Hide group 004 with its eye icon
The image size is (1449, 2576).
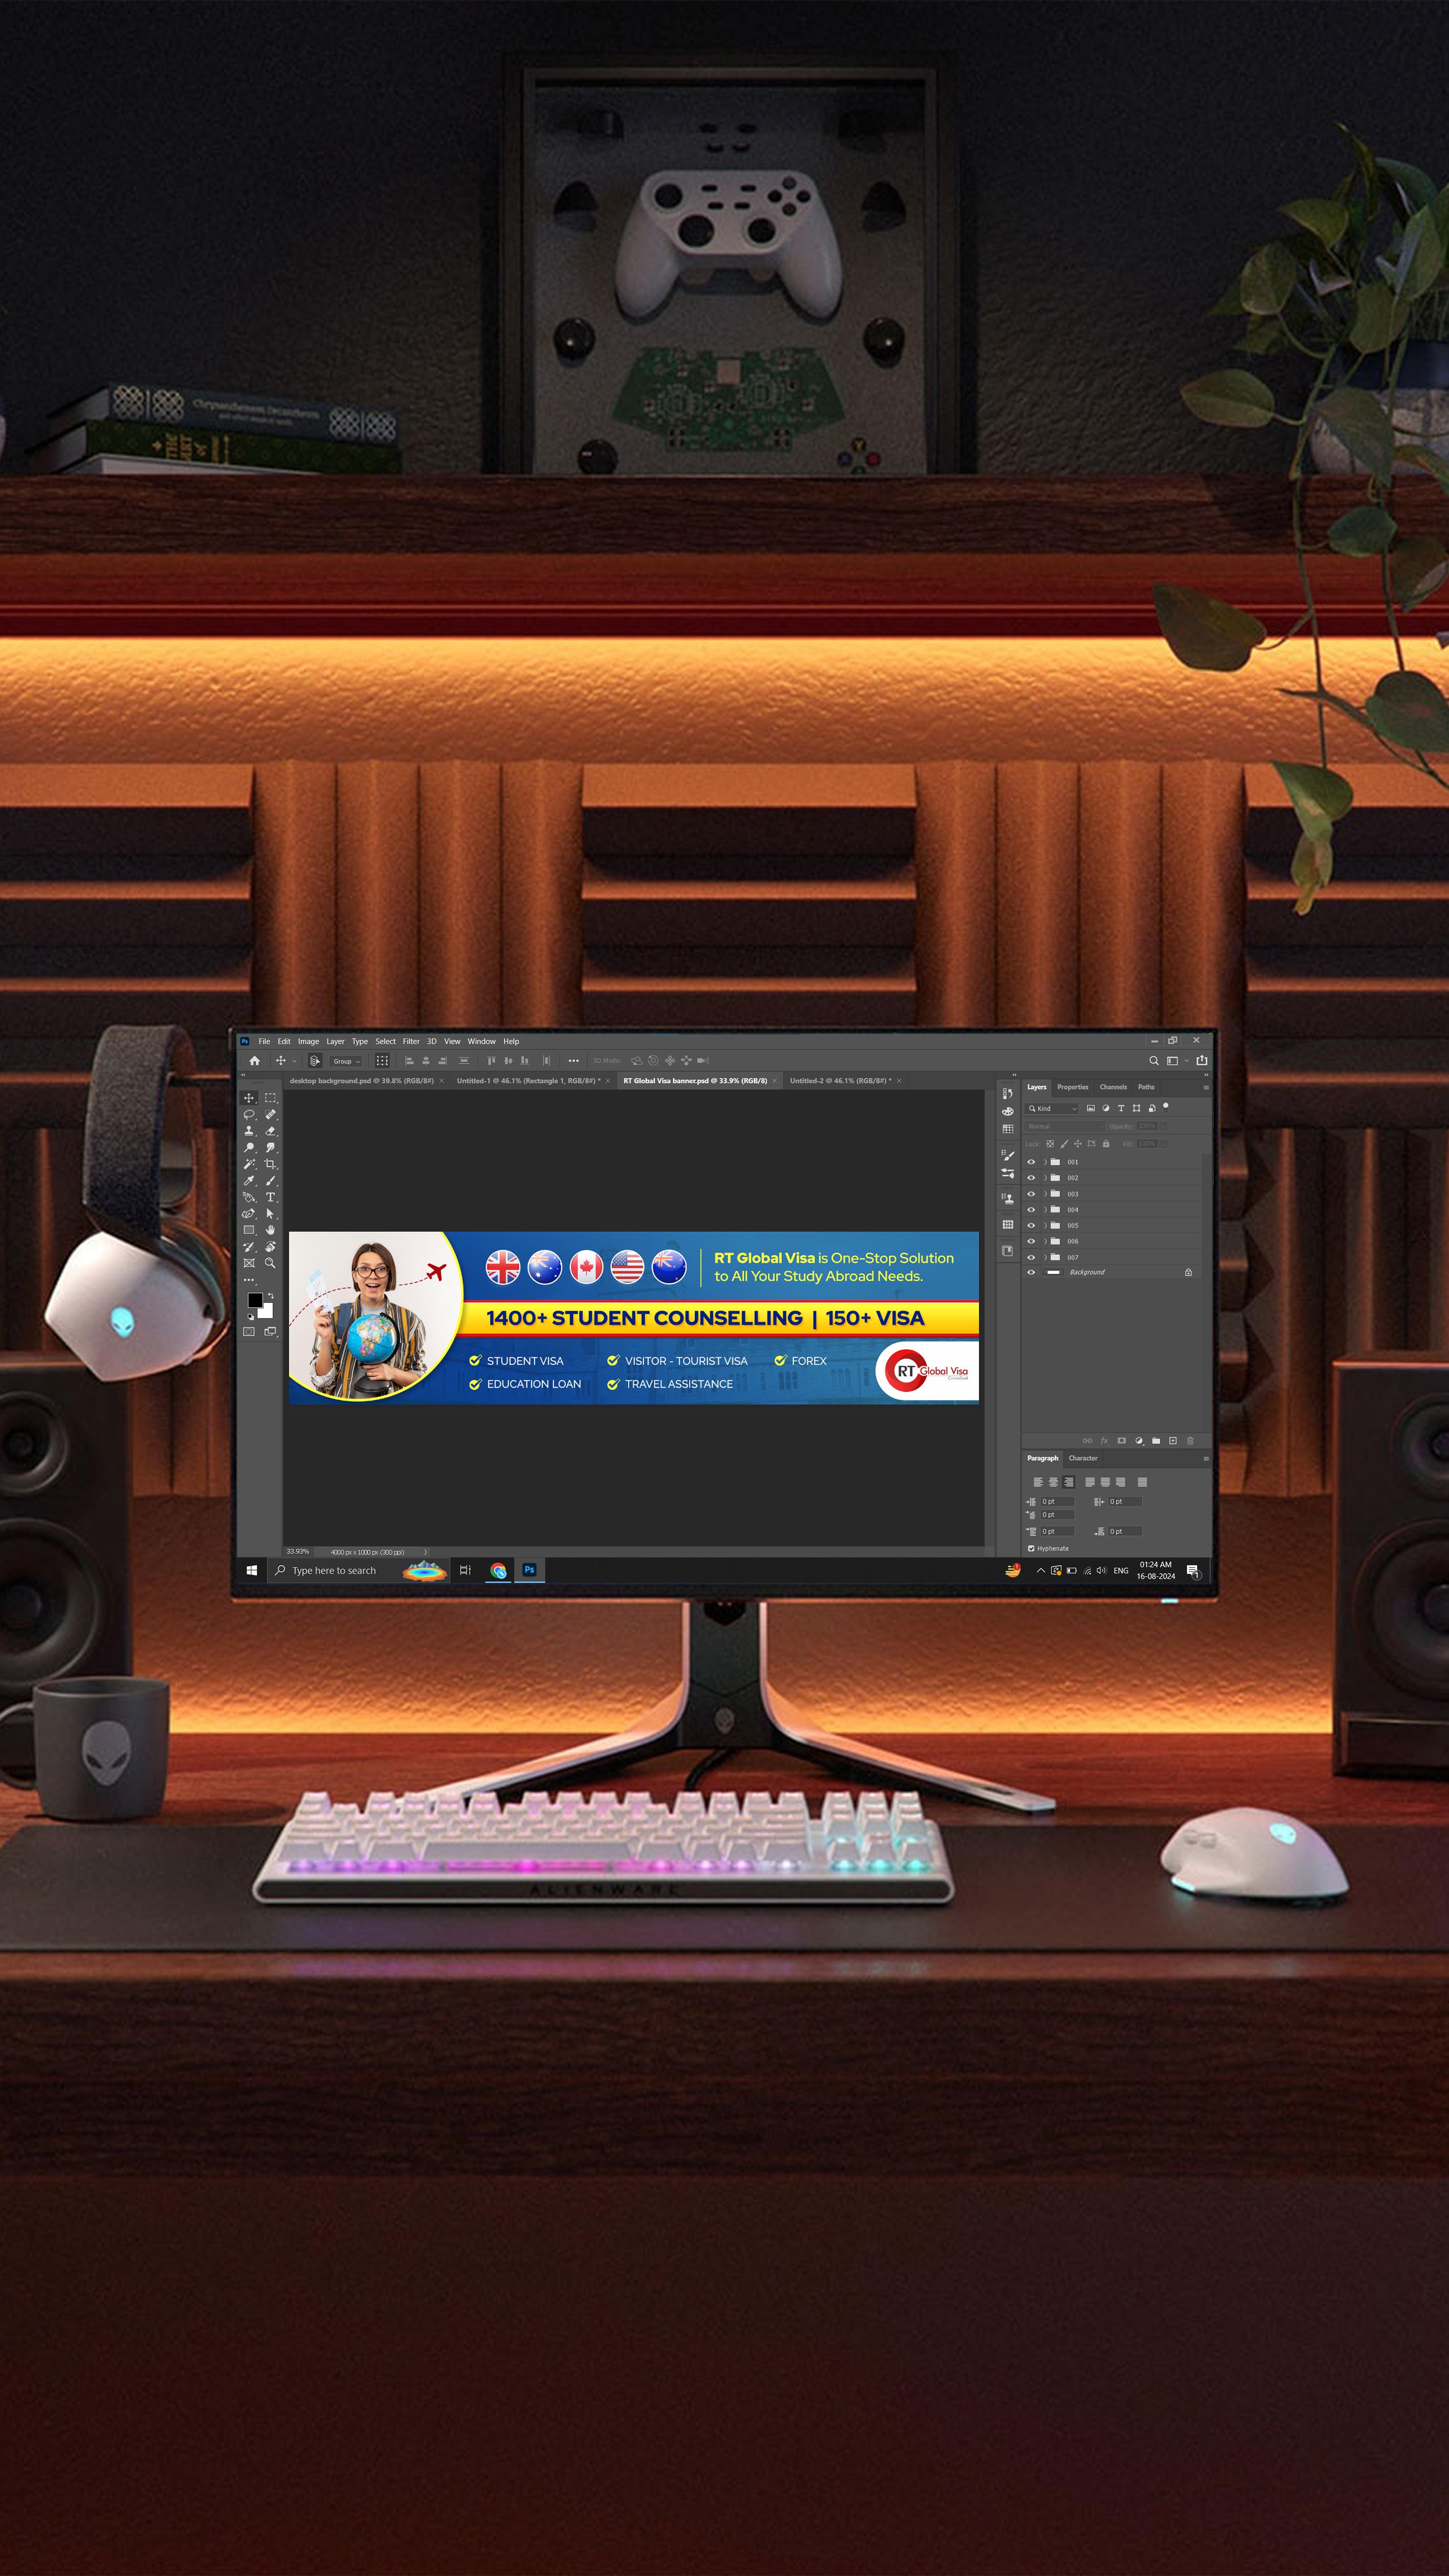1031,1210
